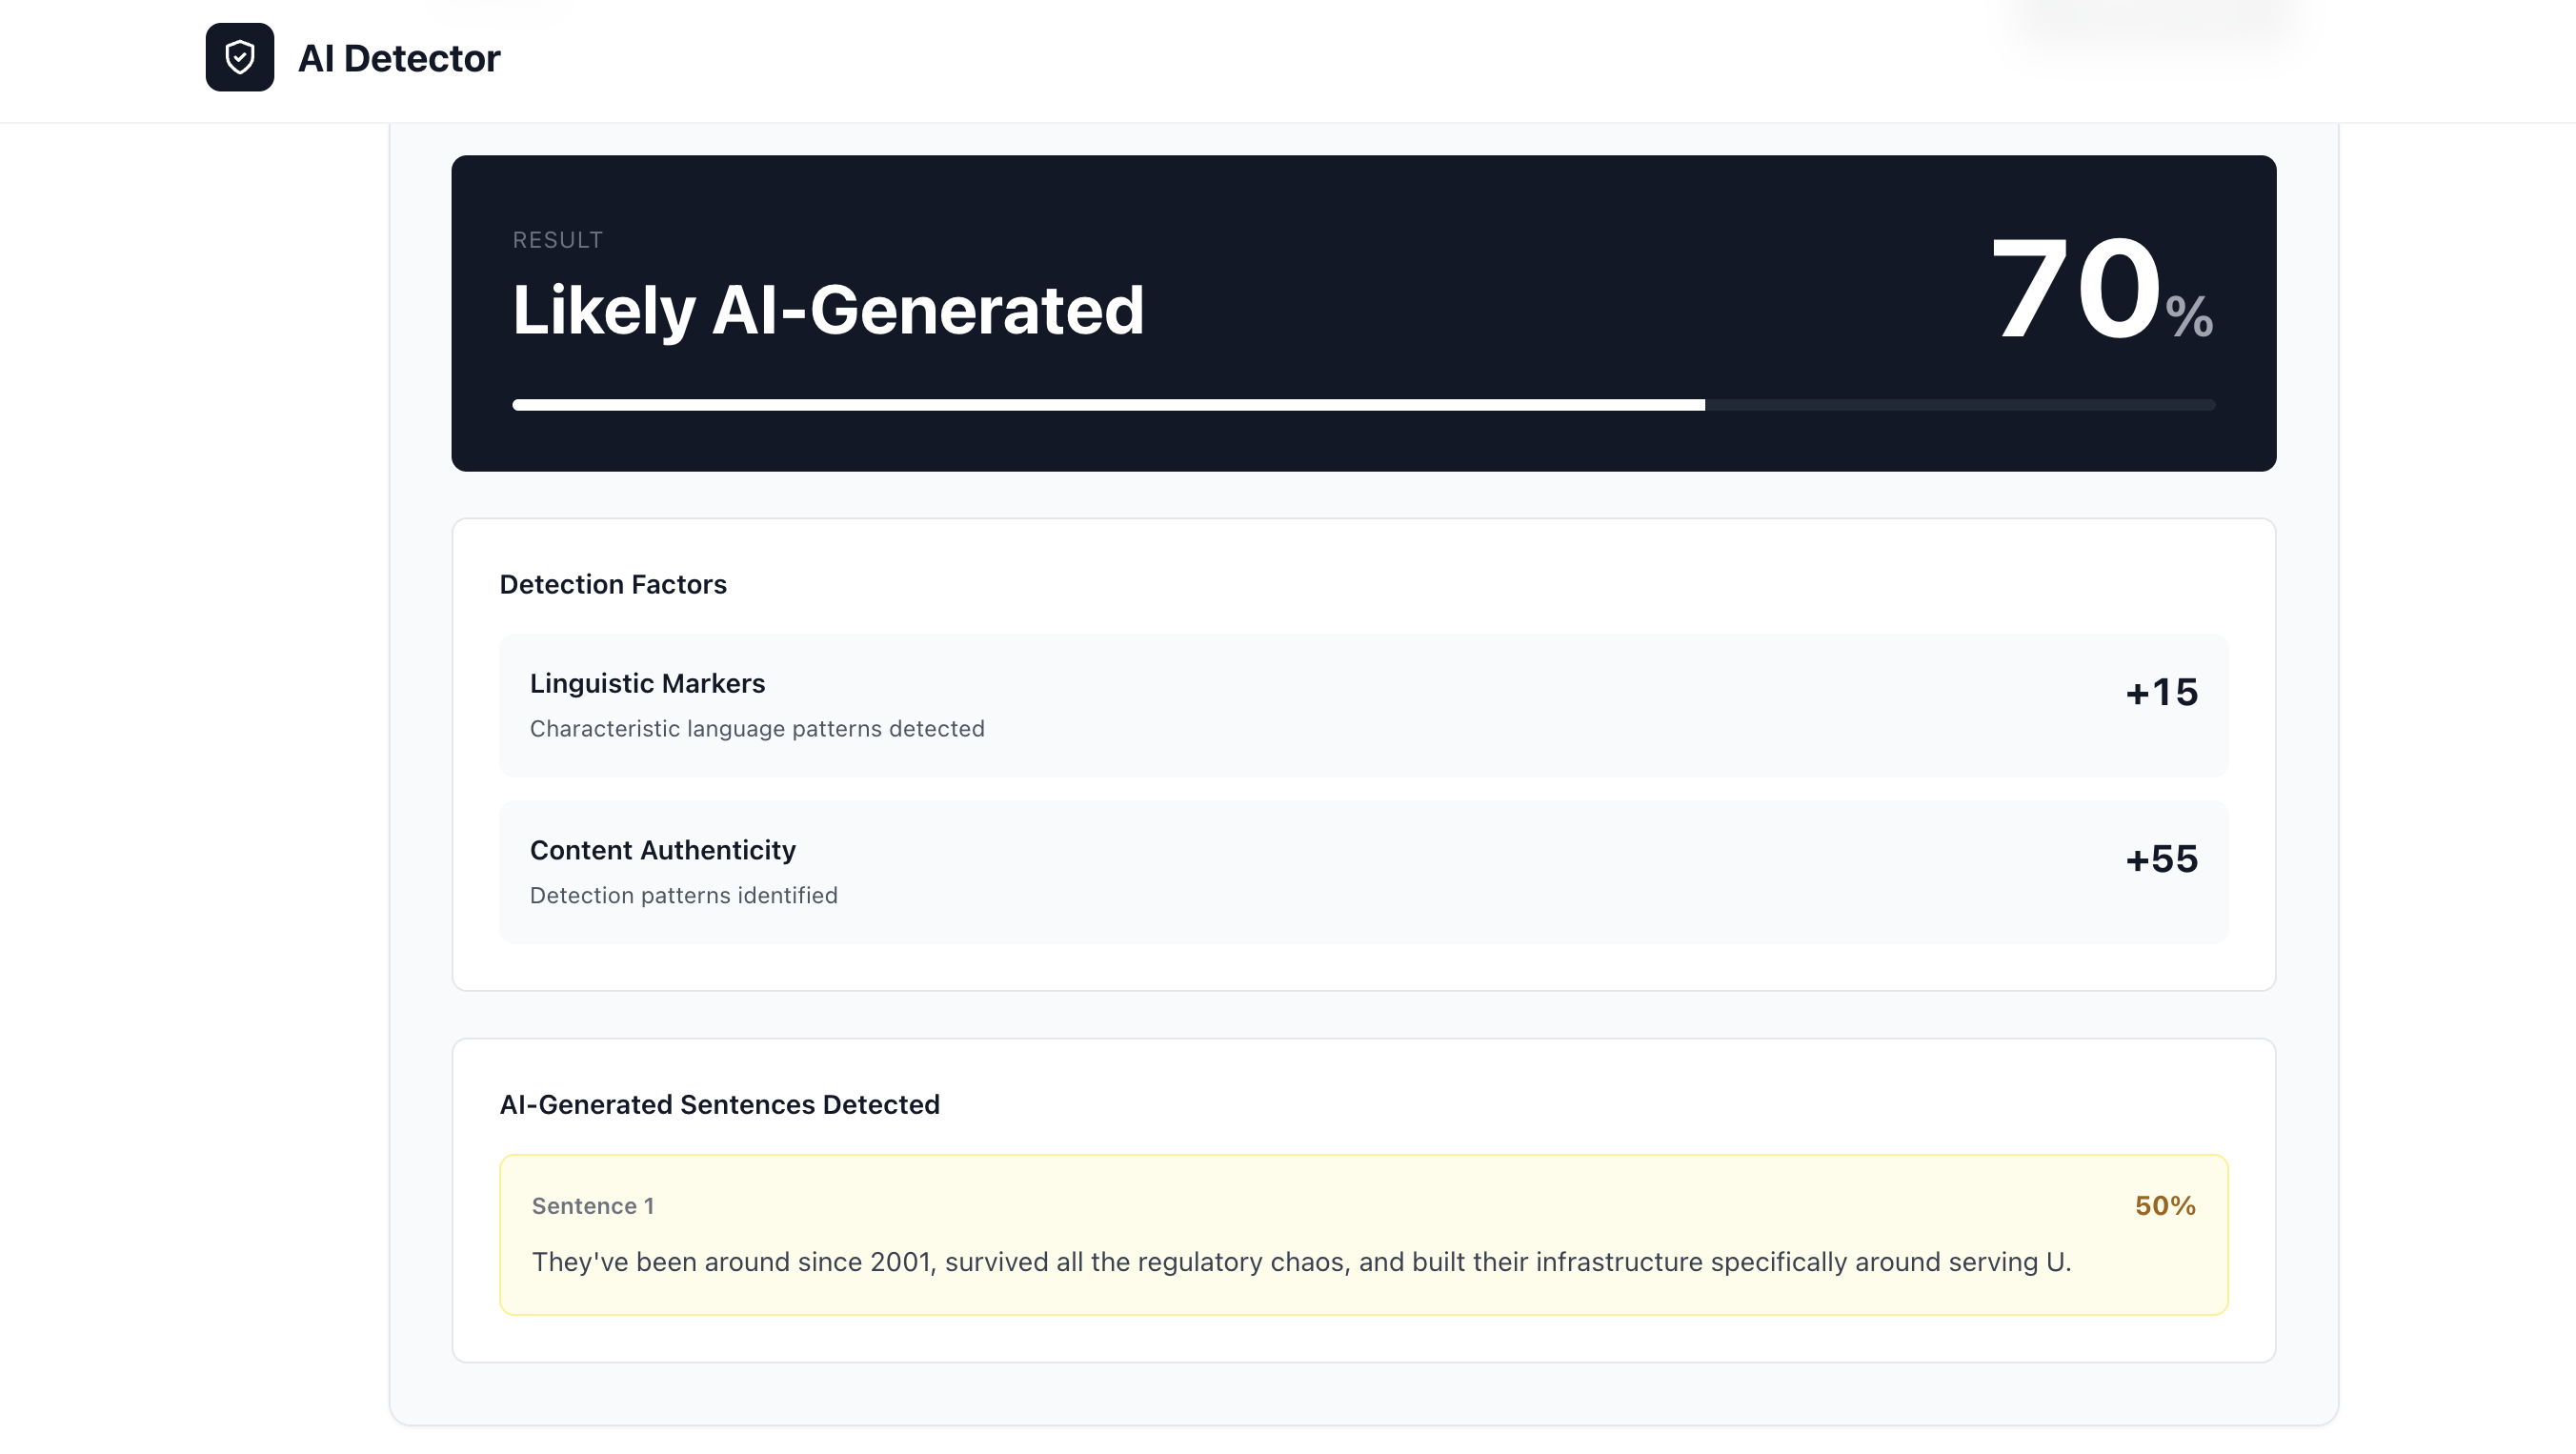The image size is (2576, 1454).
Task: Click the +15 Linguistic Markers score
Action: tap(2162, 691)
